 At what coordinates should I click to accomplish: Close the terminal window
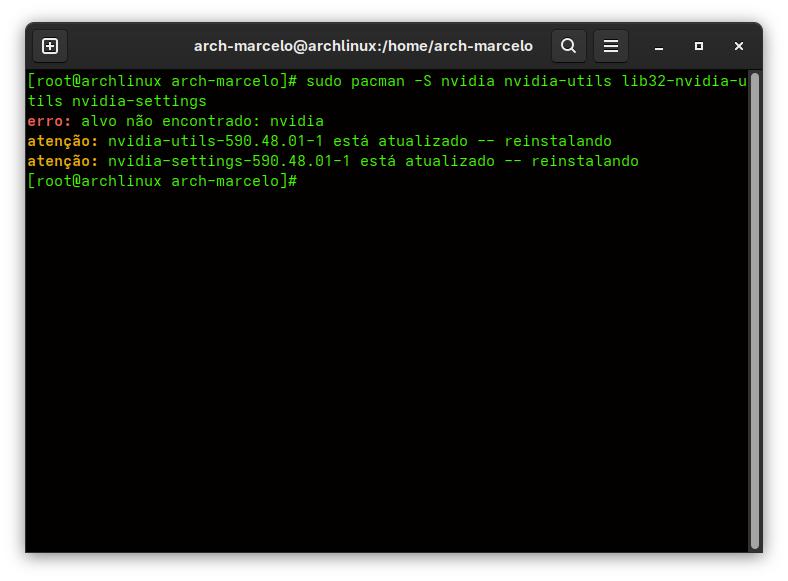click(x=739, y=46)
